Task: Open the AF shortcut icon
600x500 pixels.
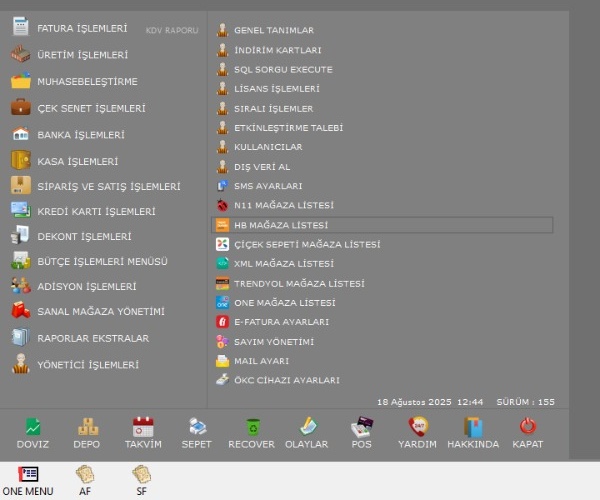Action: 85,474
